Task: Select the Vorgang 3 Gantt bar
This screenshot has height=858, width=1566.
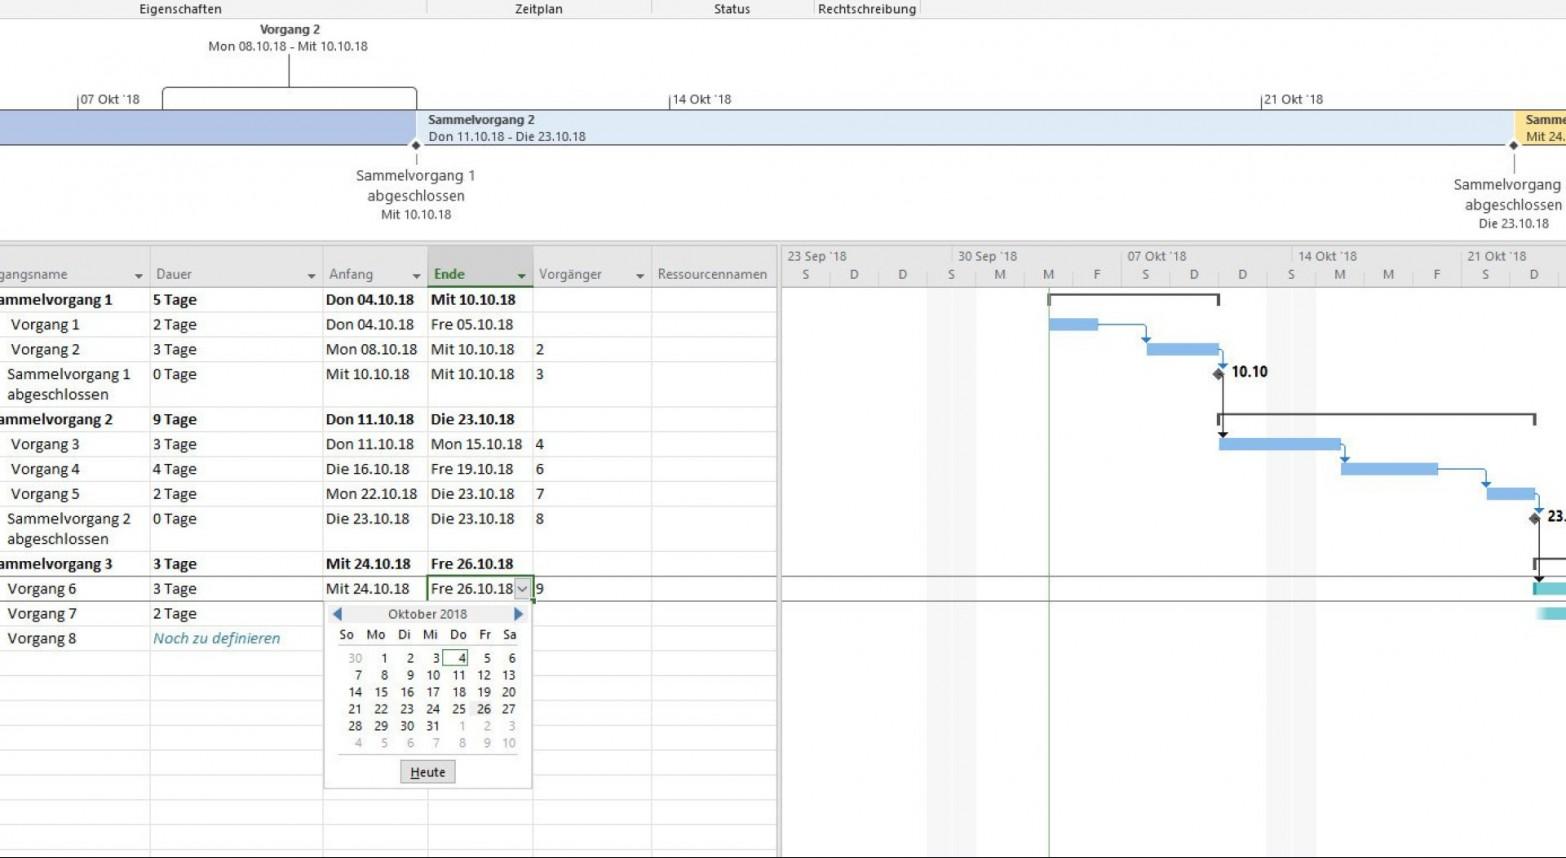Action: (x=1279, y=444)
